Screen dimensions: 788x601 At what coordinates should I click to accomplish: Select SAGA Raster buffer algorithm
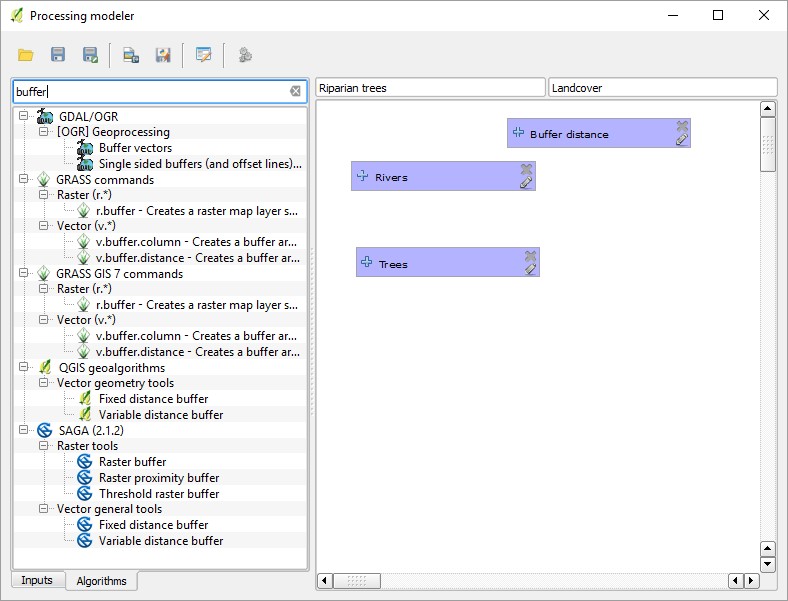click(132, 462)
